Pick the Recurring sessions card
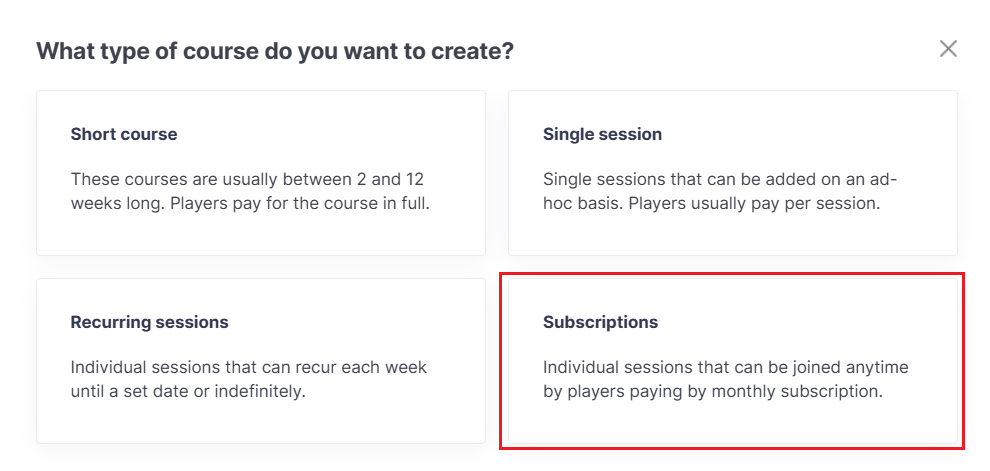990x471 pixels. (x=261, y=360)
